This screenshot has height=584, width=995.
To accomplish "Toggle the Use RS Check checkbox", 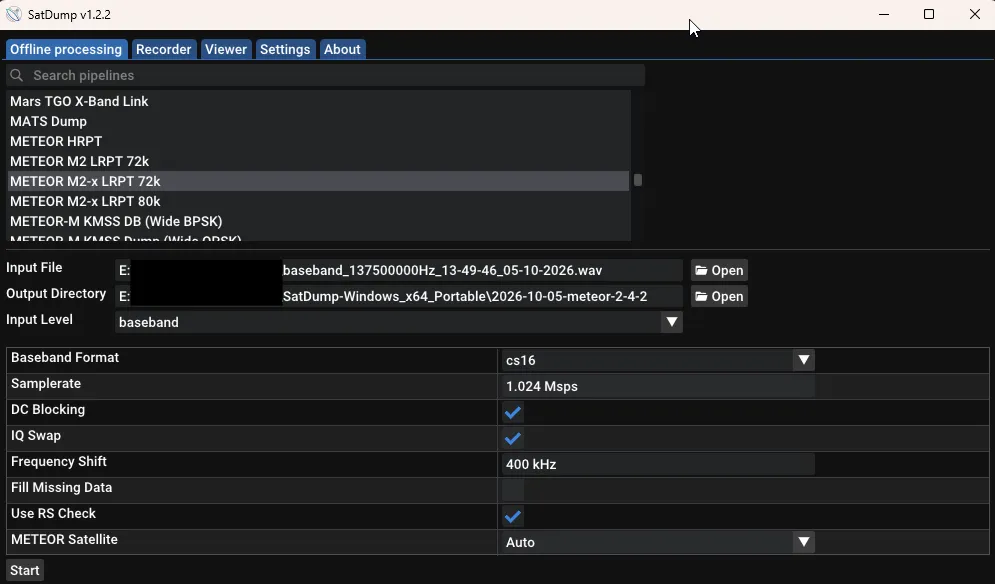I will pyautogui.click(x=513, y=516).
